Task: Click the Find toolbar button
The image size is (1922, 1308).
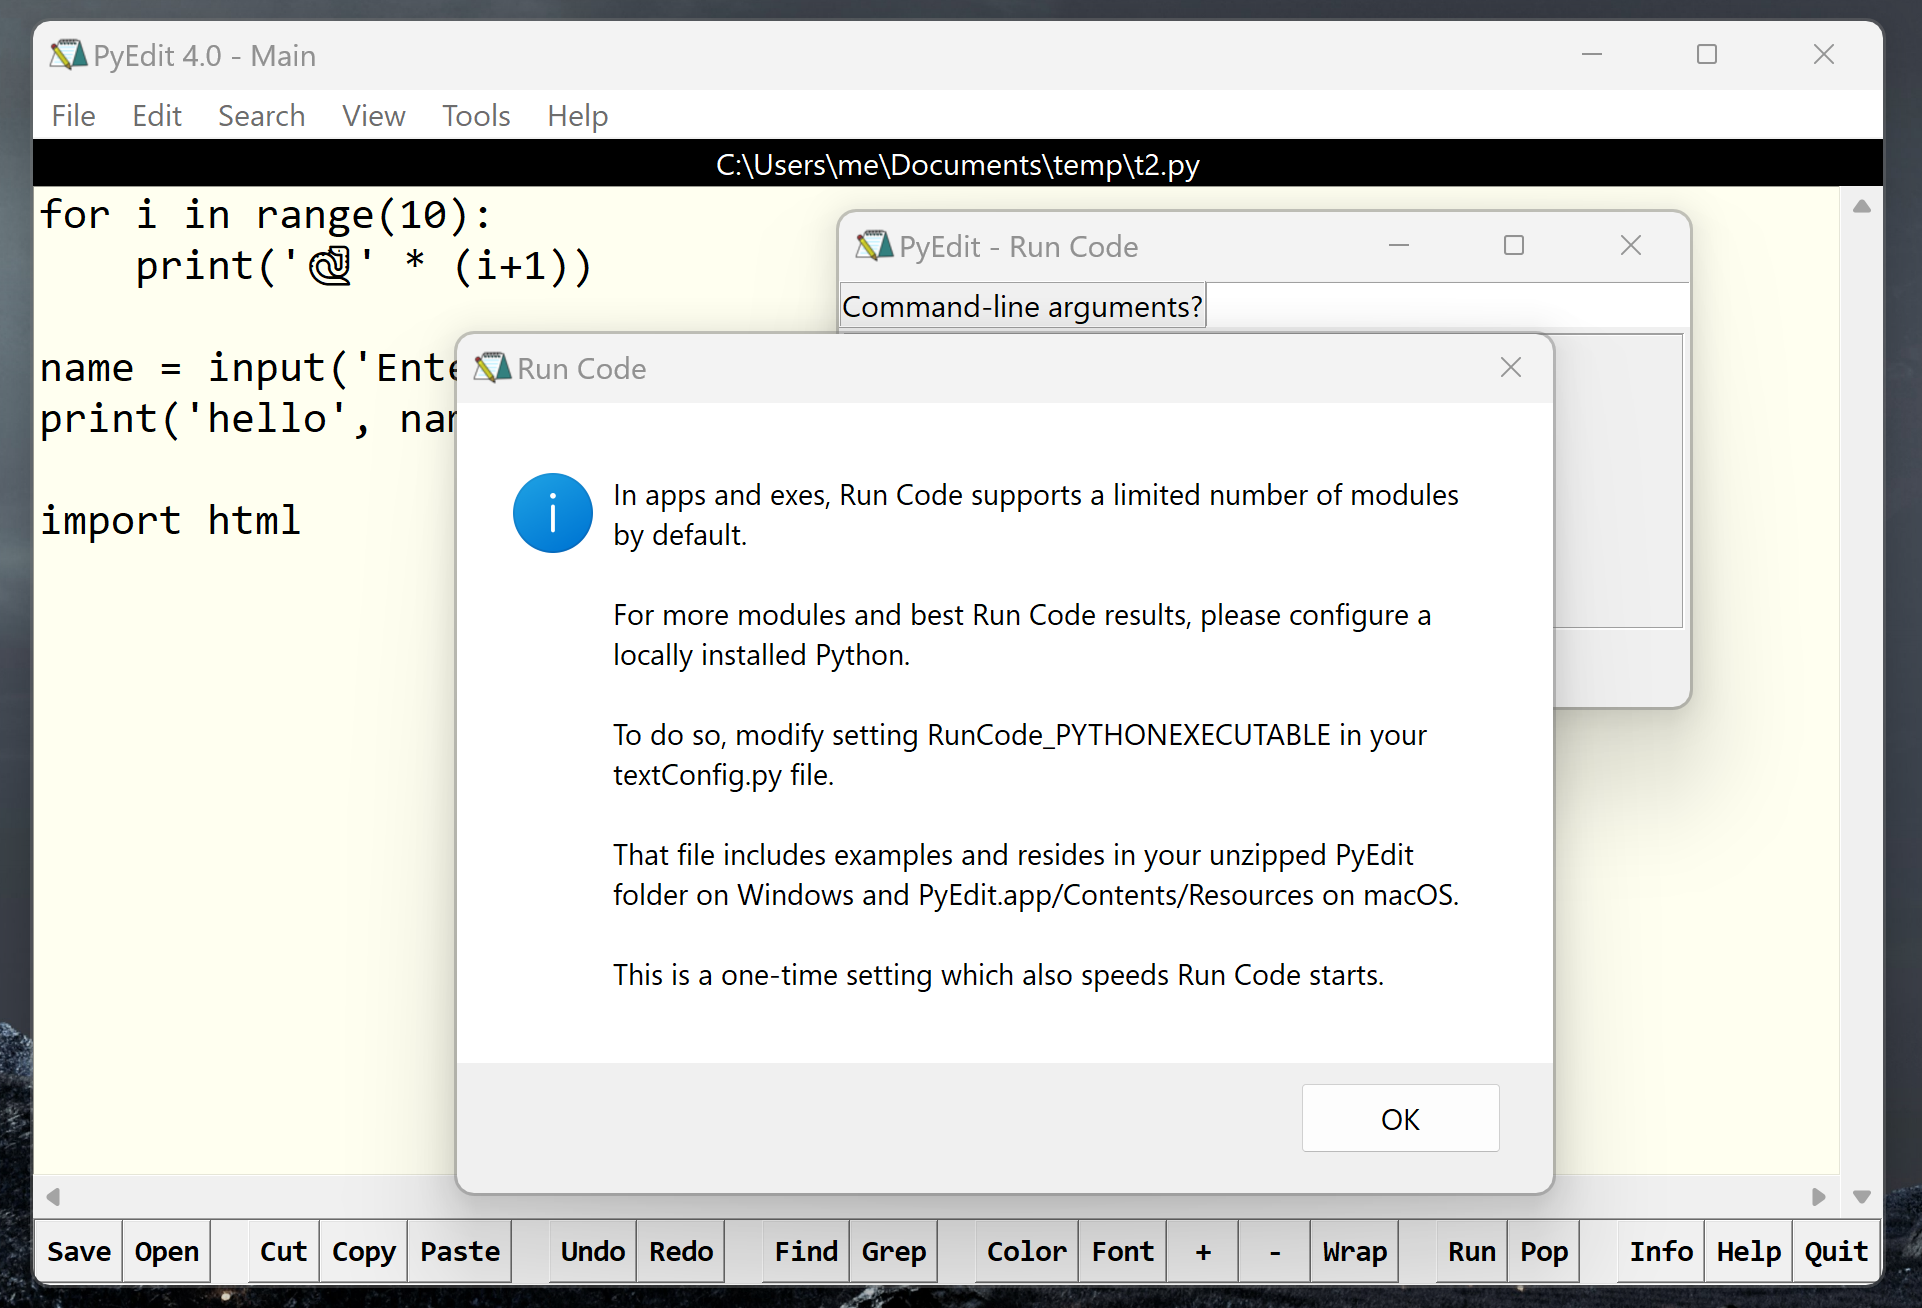Action: (806, 1251)
